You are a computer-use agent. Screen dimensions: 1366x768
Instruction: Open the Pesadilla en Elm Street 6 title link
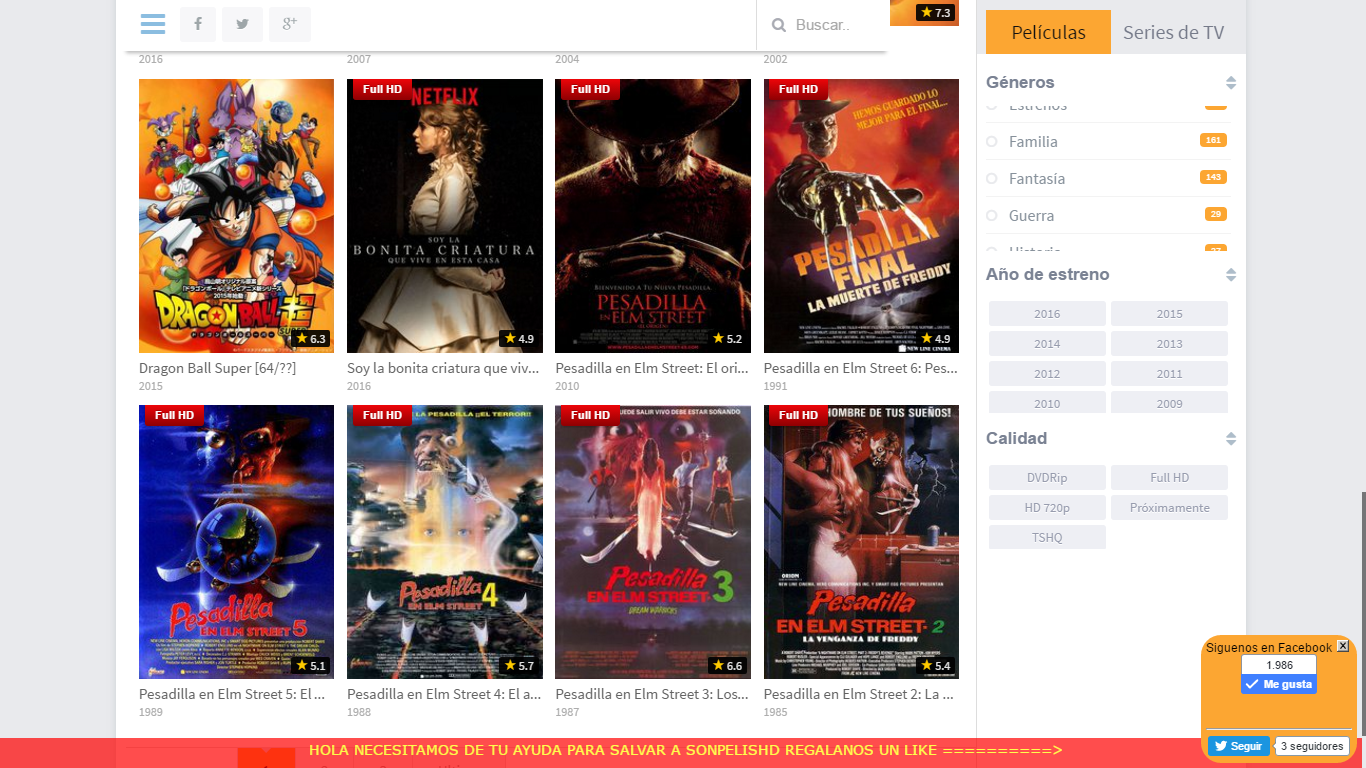tap(859, 368)
